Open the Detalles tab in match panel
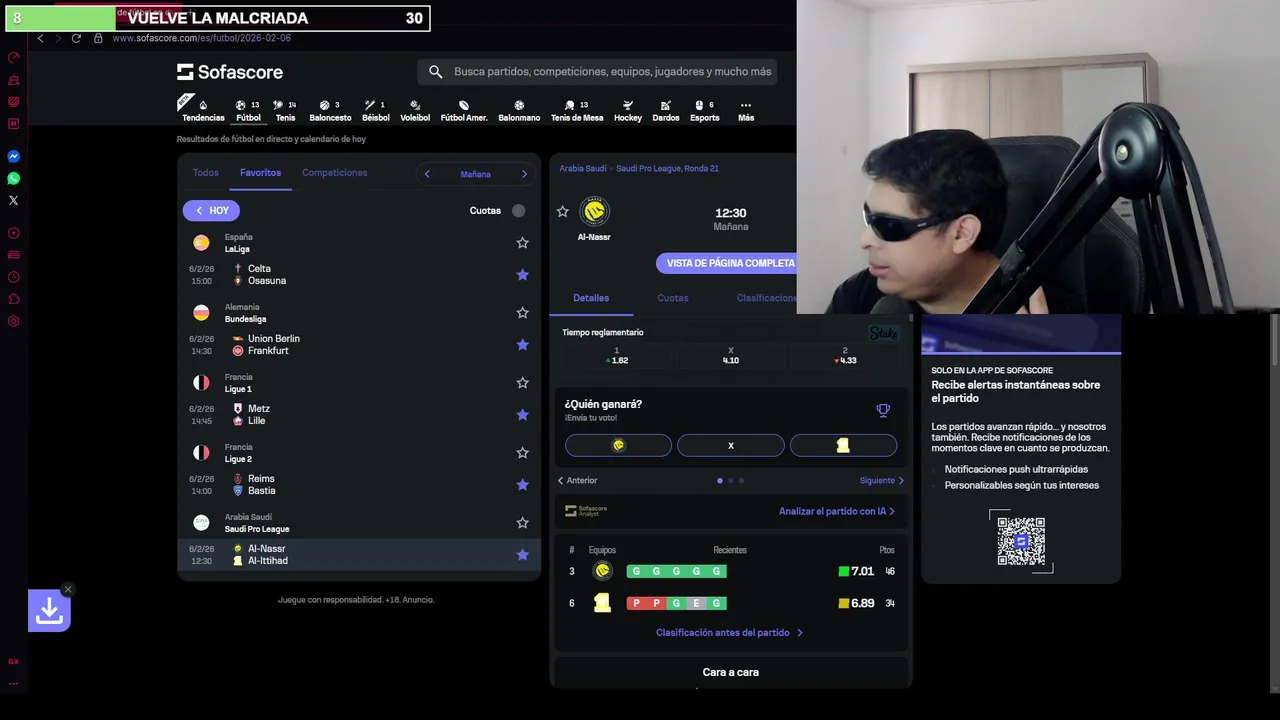This screenshot has height=720, width=1280. pyautogui.click(x=591, y=298)
